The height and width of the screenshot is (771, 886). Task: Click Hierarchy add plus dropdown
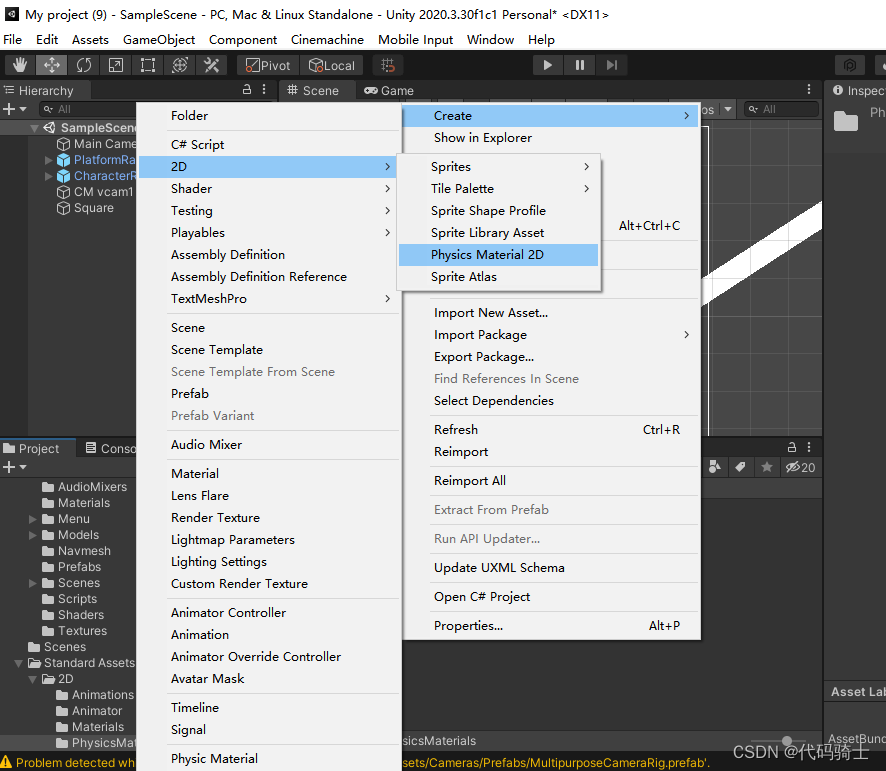(15, 109)
